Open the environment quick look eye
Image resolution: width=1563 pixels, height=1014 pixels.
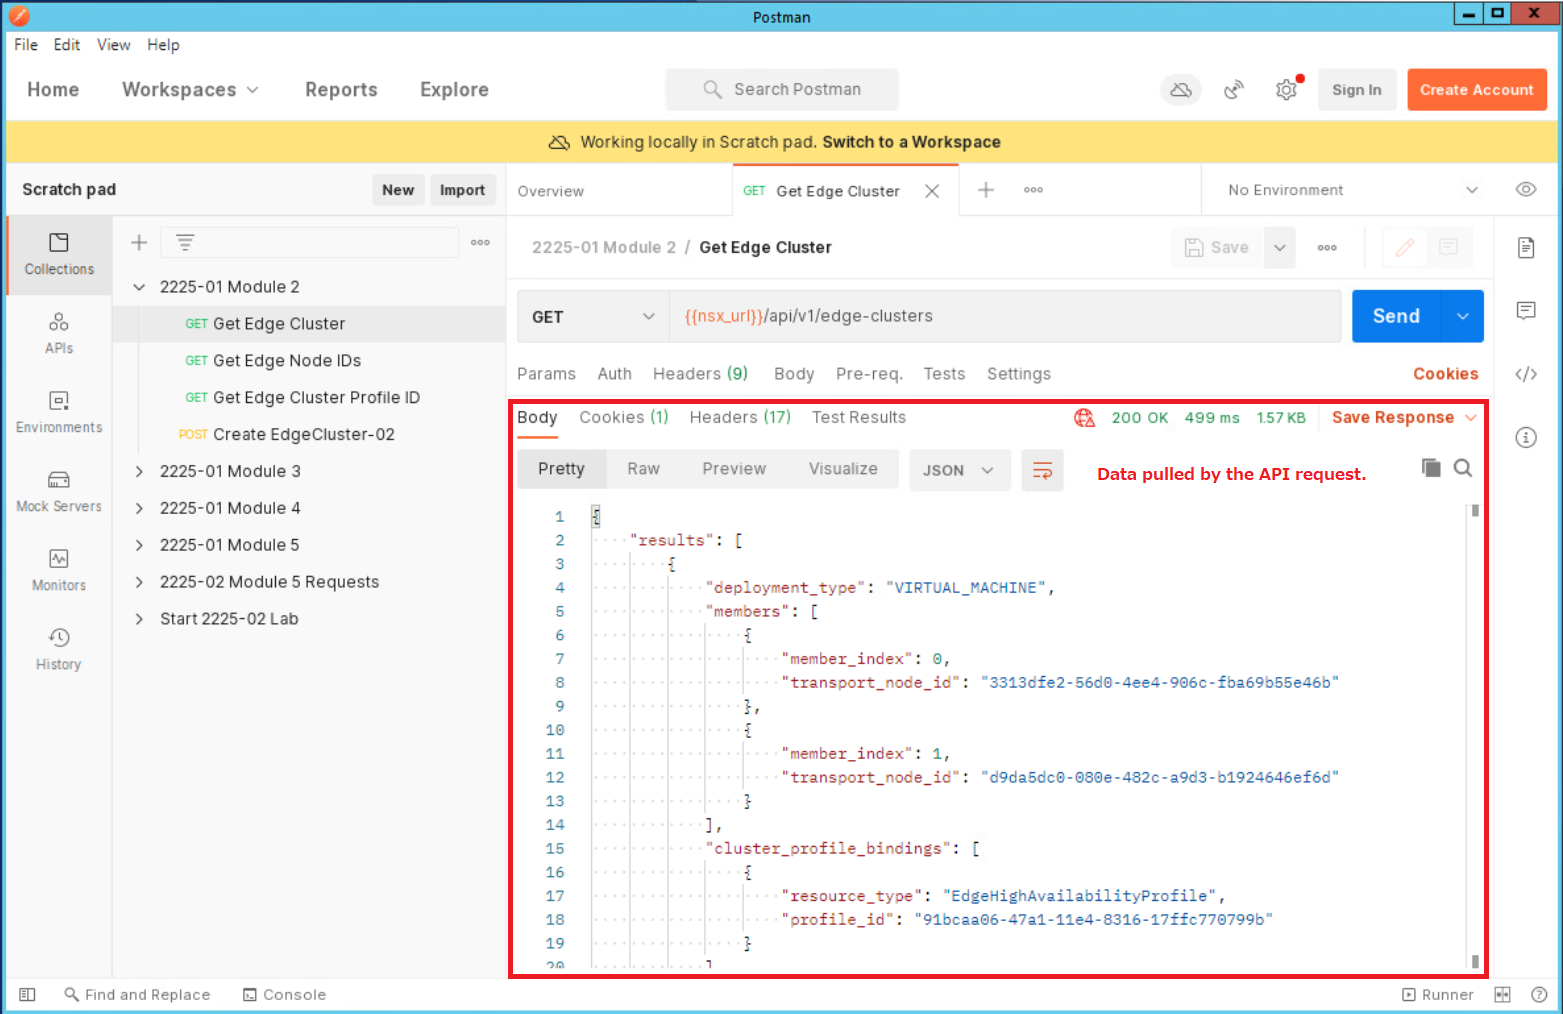(1525, 189)
